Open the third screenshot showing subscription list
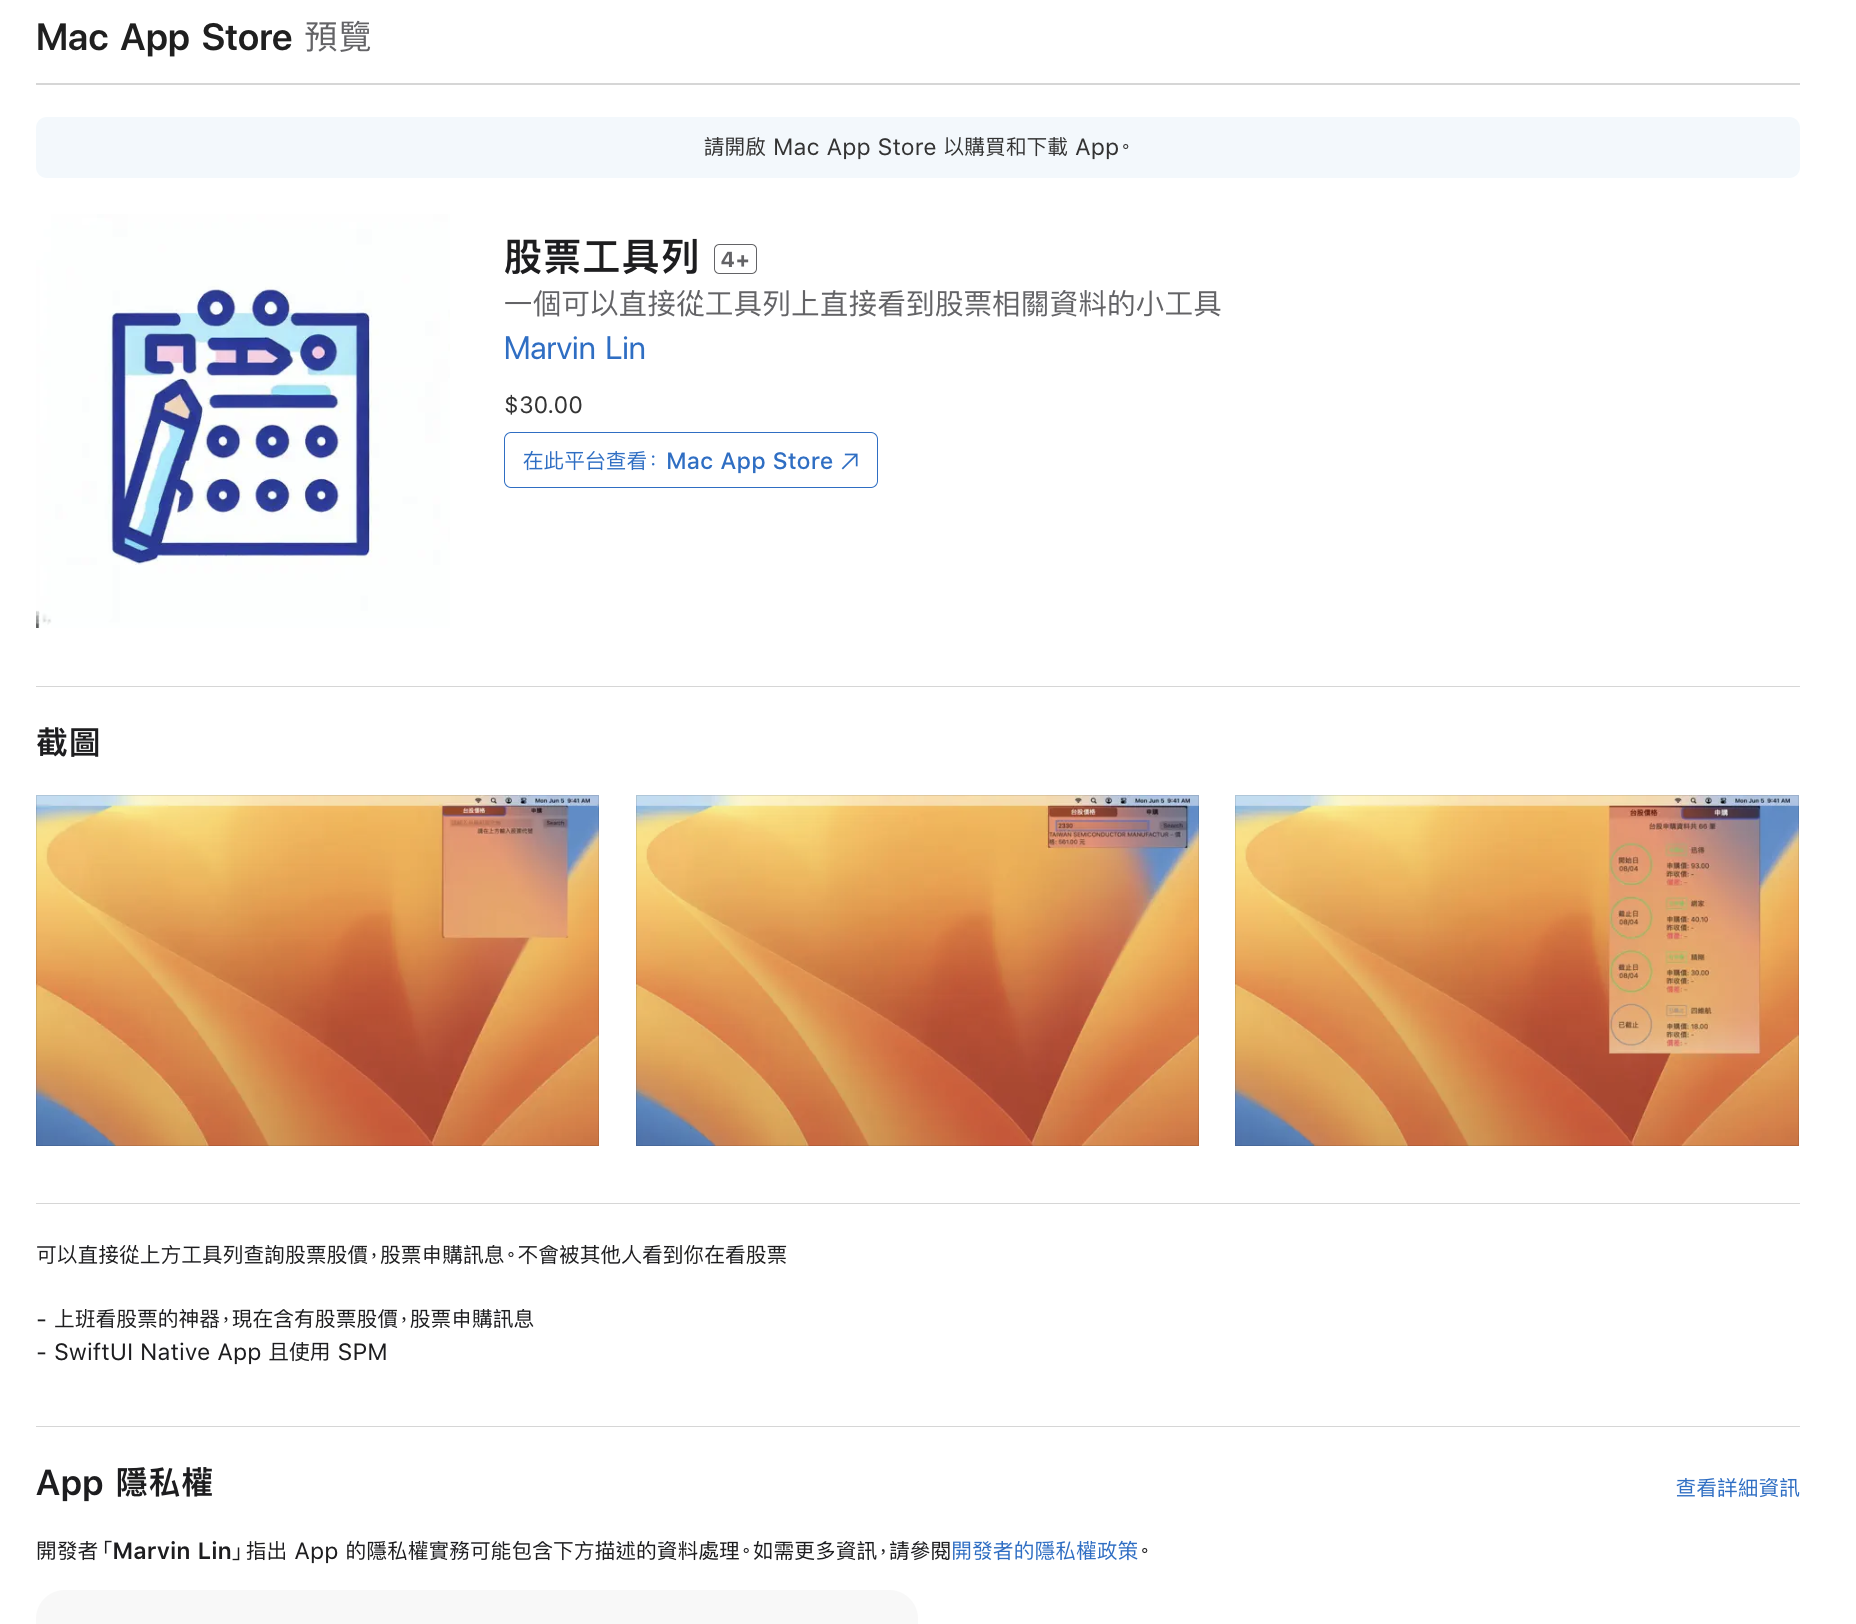Image resolution: width=1856 pixels, height=1624 pixels. pos(1516,970)
